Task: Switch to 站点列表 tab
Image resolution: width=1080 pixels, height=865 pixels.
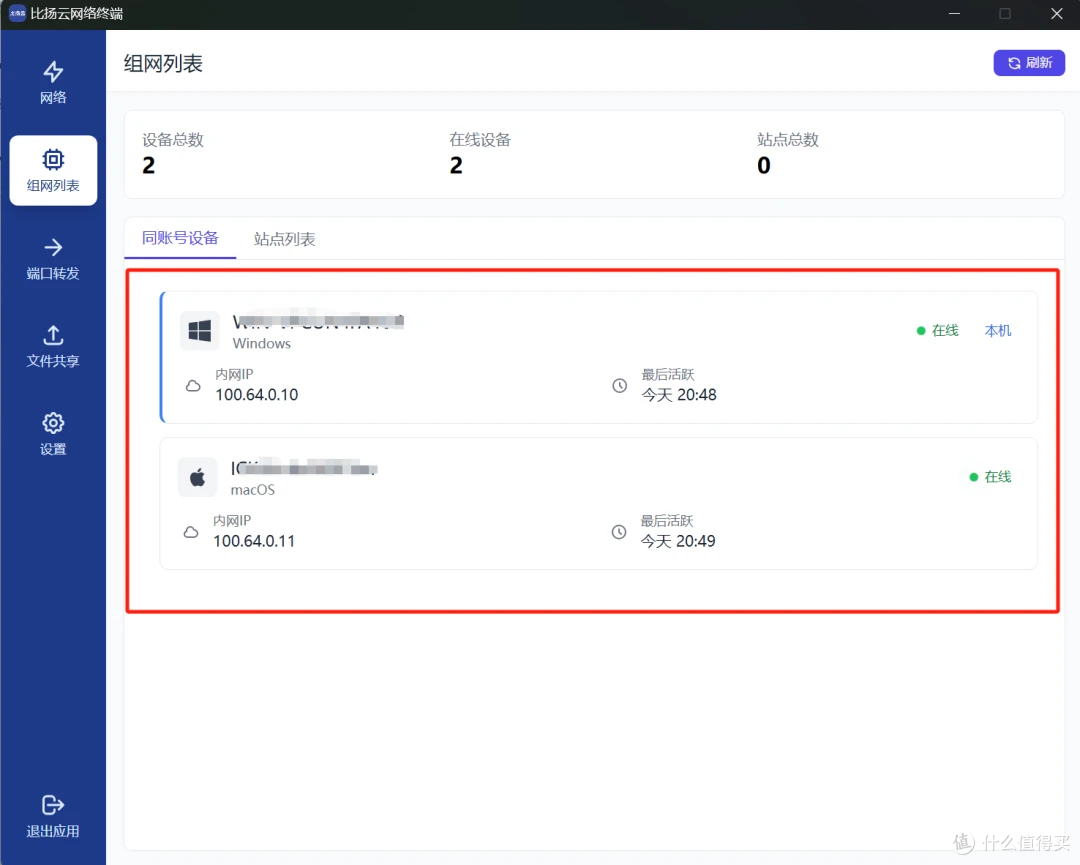Action: tap(284, 239)
